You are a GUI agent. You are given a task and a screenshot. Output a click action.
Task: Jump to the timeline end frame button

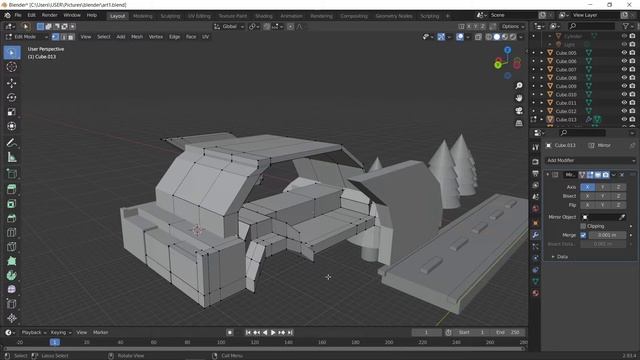290,333
